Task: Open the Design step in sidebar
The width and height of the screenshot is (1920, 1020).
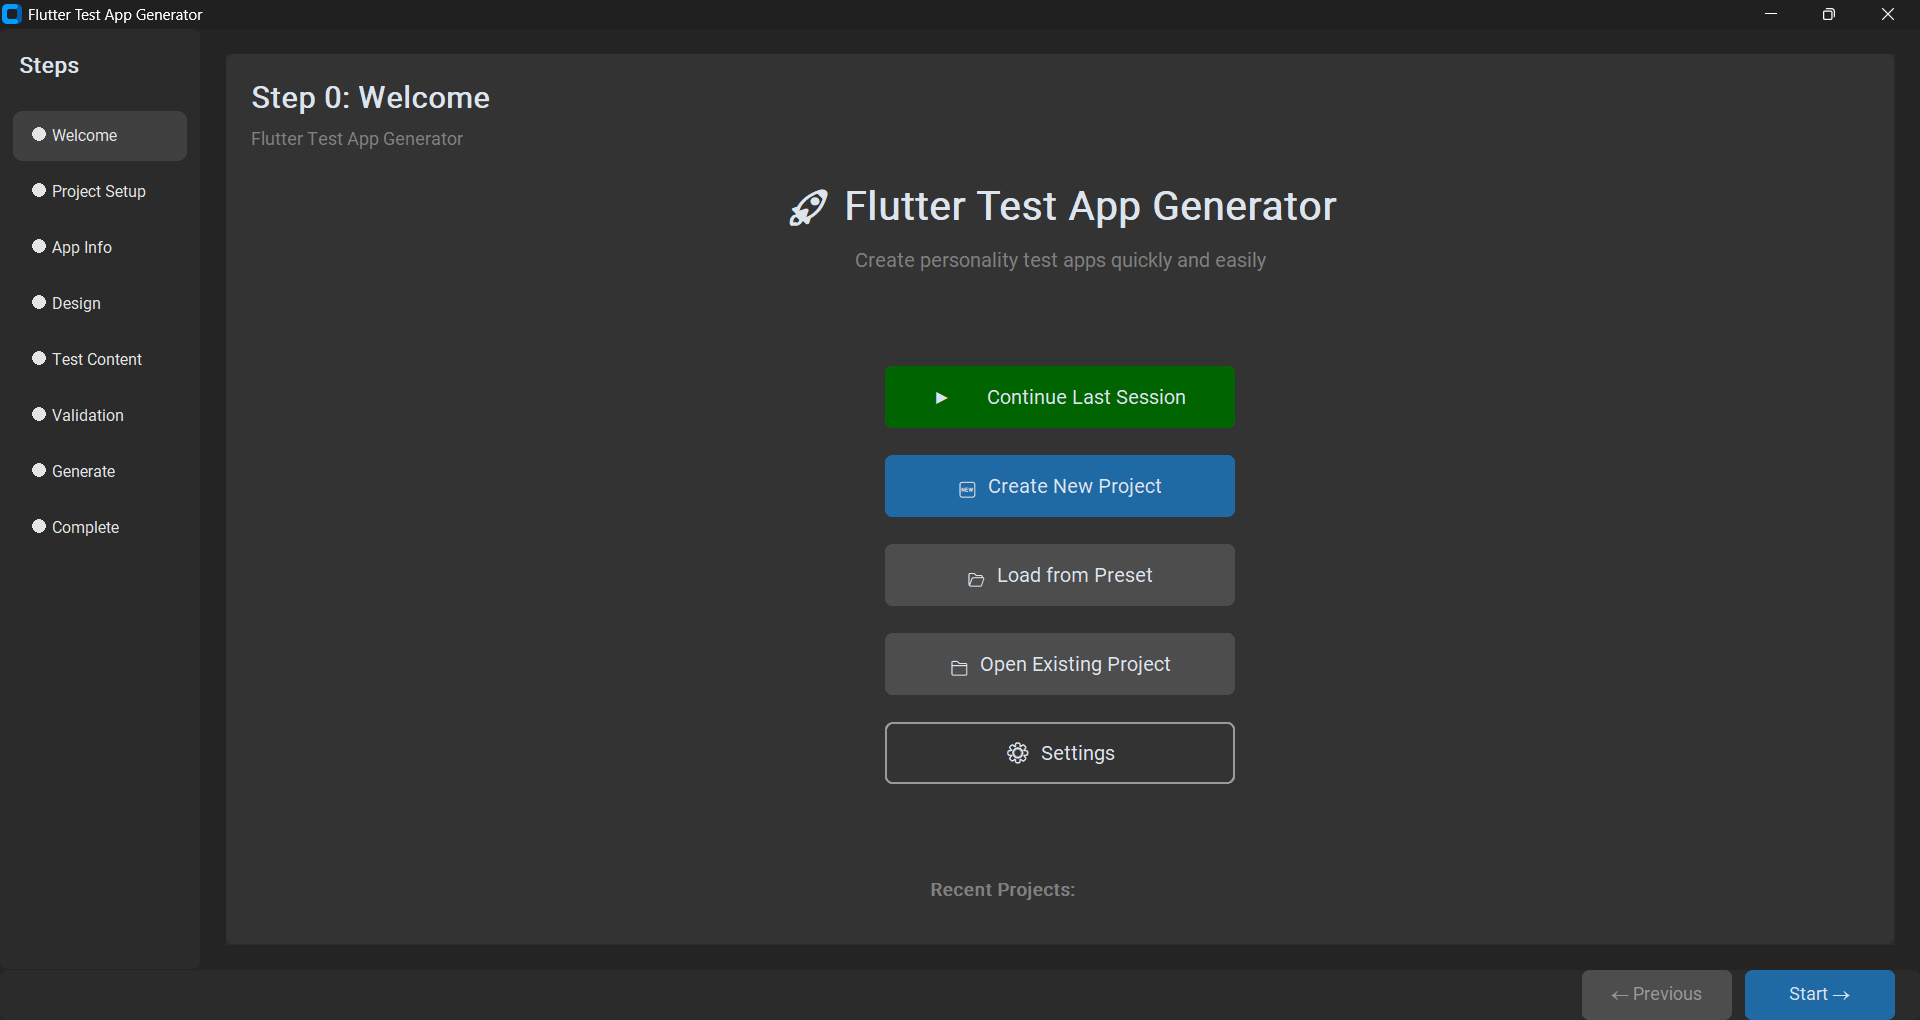Action: pos(76,303)
